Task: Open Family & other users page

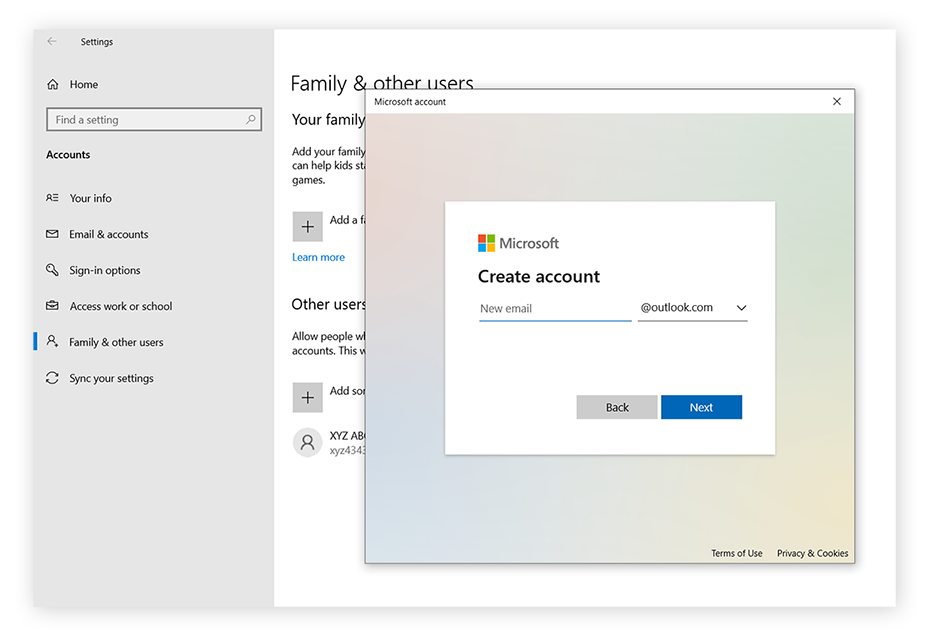Action: pyautogui.click(x=116, y=342)
